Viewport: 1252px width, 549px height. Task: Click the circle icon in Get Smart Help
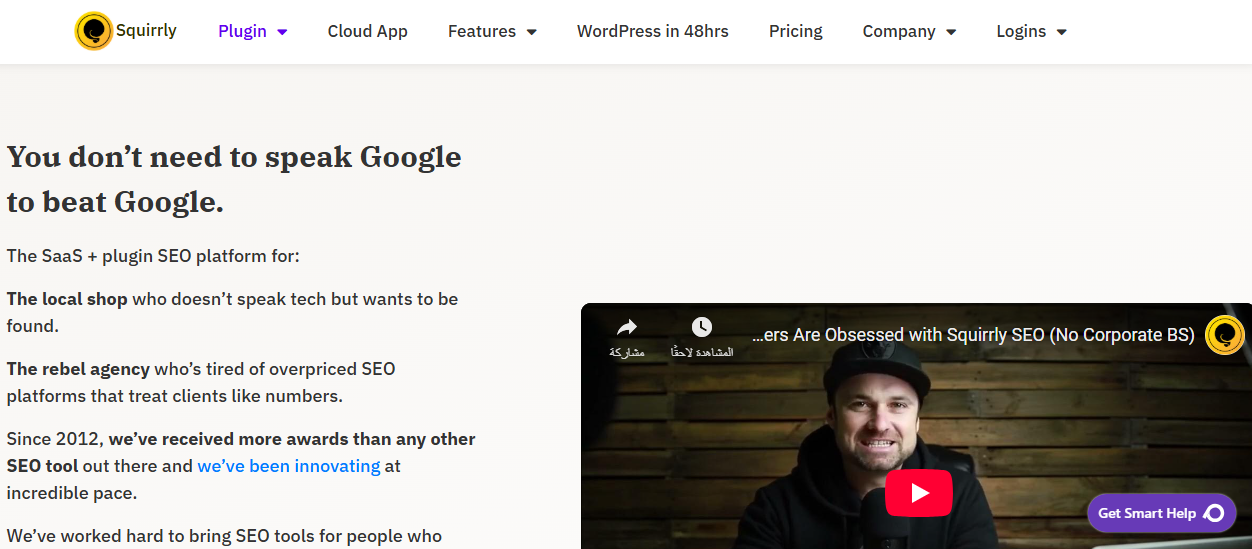click(x=1214, y=513)
